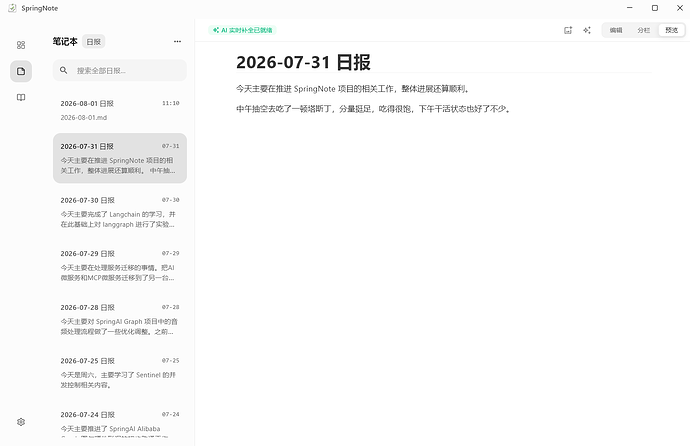This screenshot has height=446, width=690.
Task: Switch to 预览 preview mode
Action: 672,30
